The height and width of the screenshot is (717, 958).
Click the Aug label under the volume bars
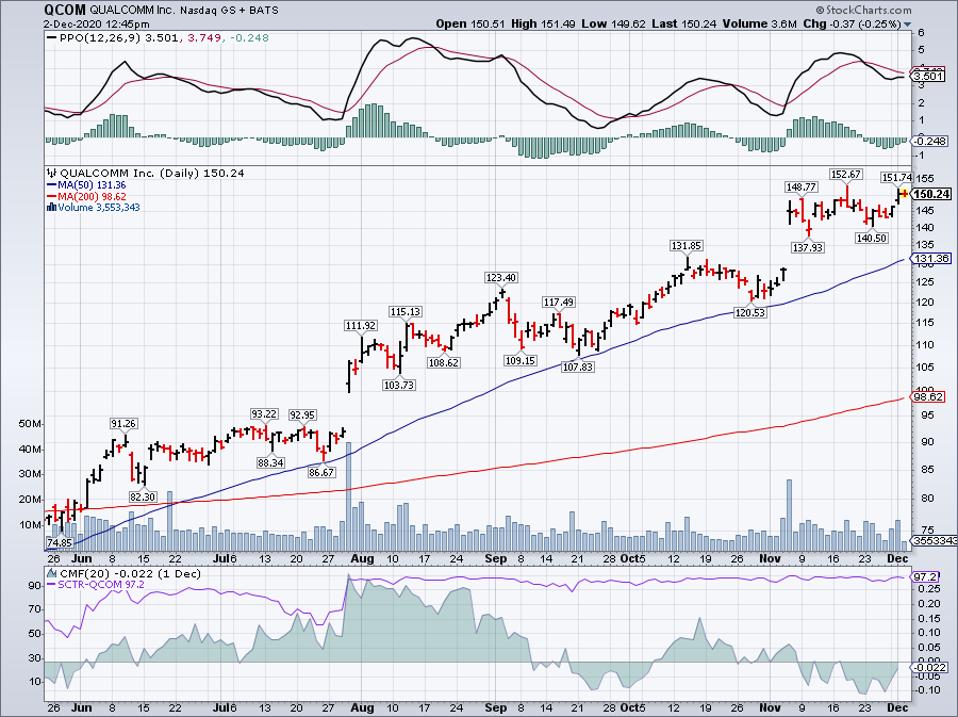click(362, 559)
